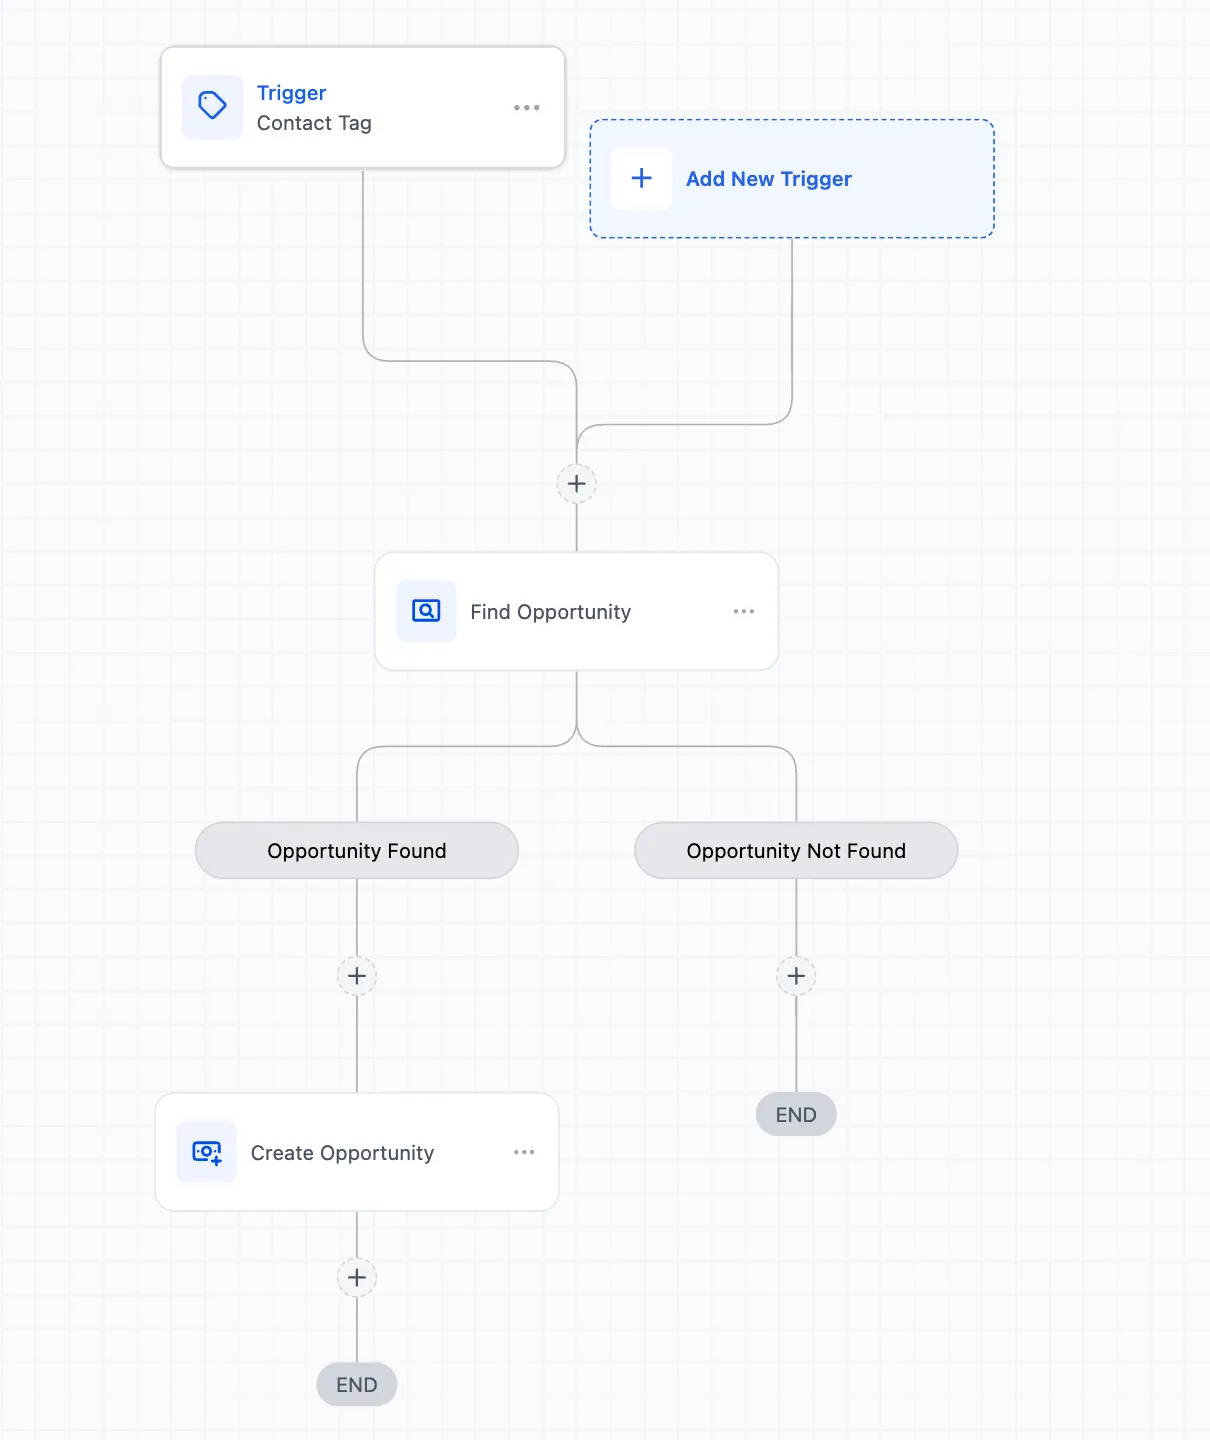Viewport: 1210px width, 1440px height.
Task: Click the Add New Trigger label
Action: click(768, 179)
